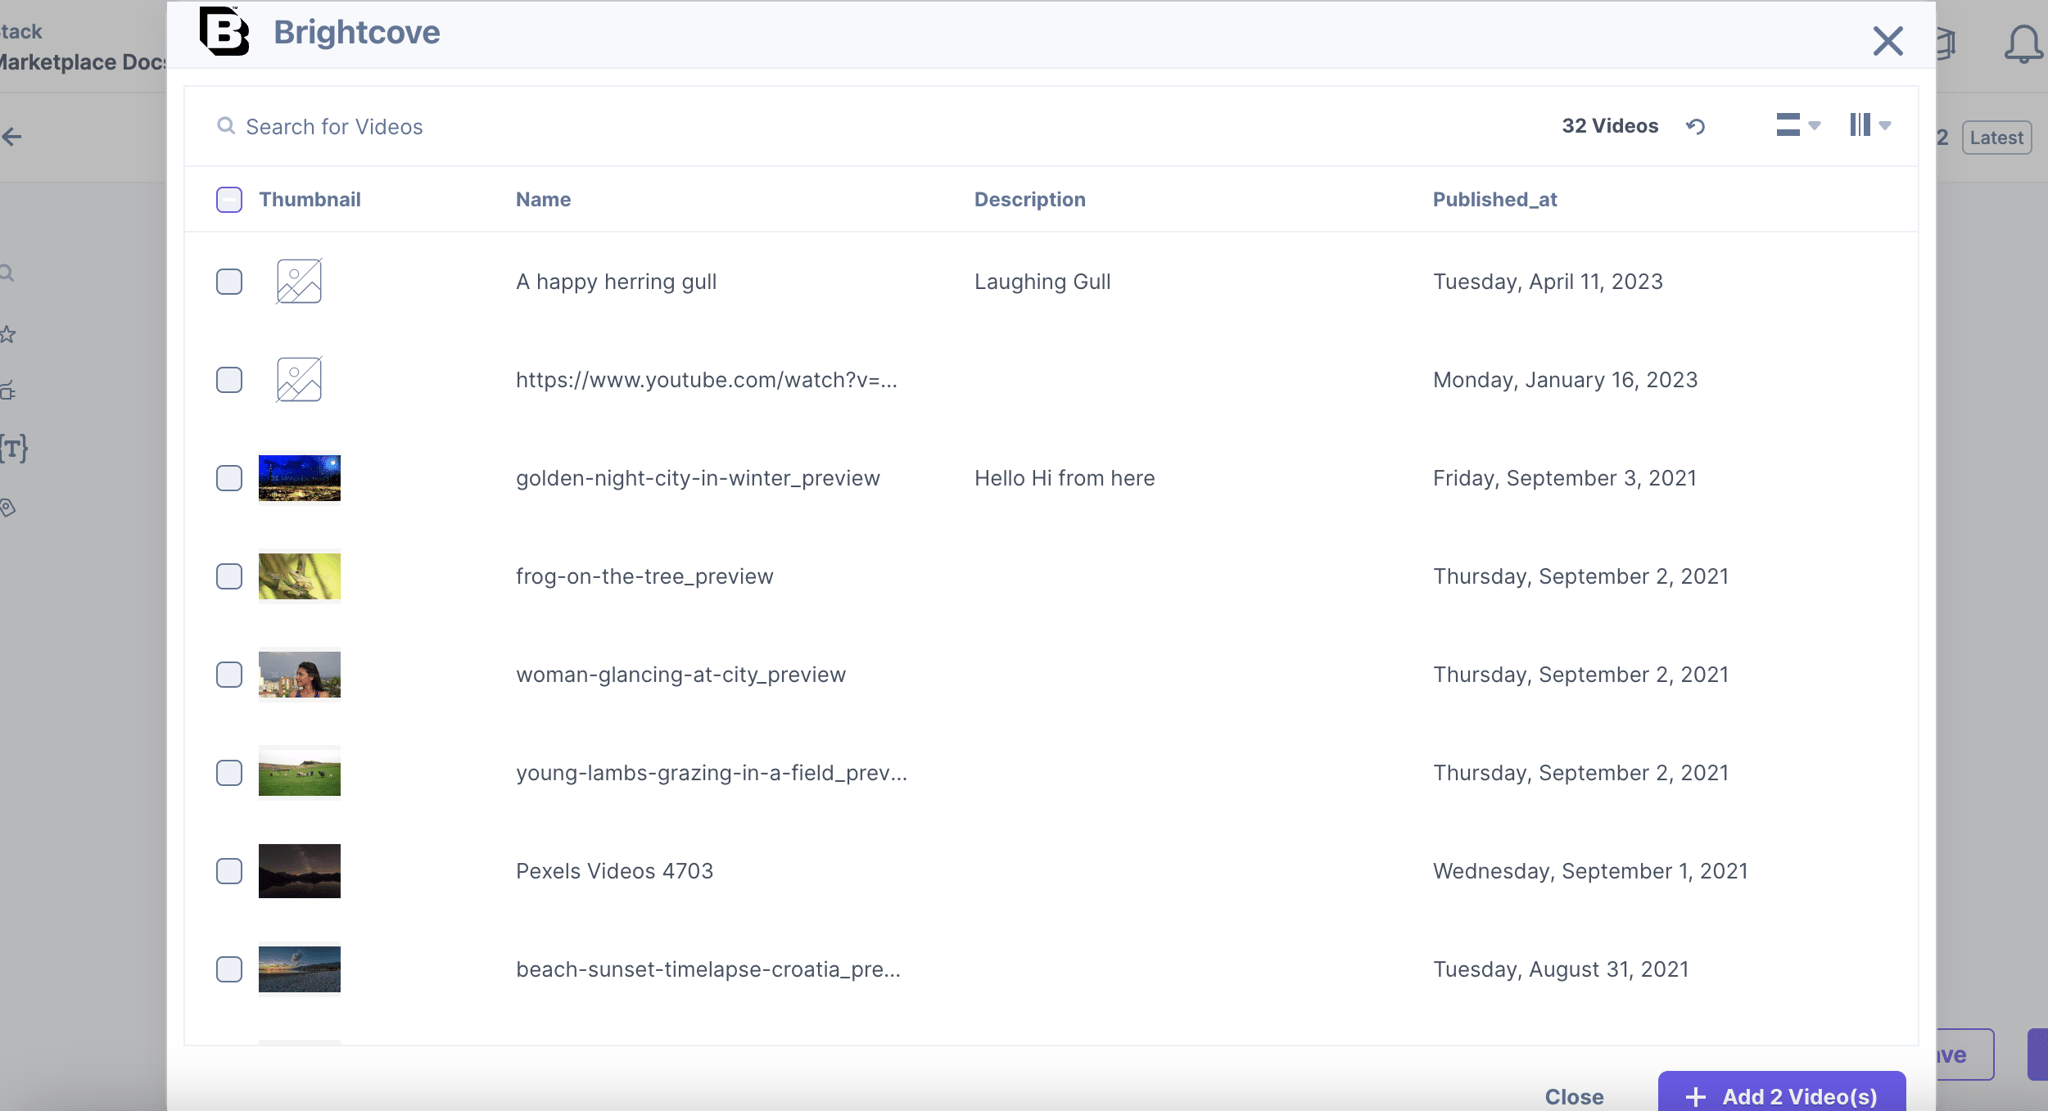Open beach-sunset-timelapse thumbnail
The height and width of the screenshot is (1111, 2048).
point(299,969)
